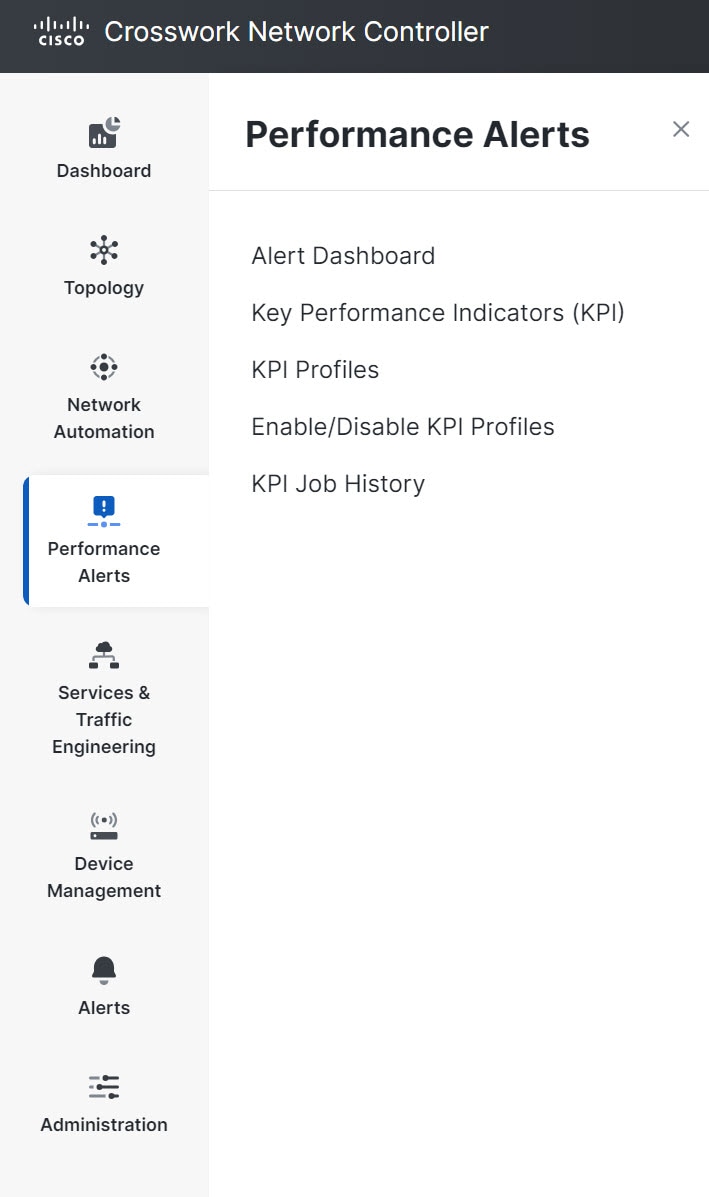
Task: Select Enable/Disable KPI Profiles
Action: [x=403, y=426]
